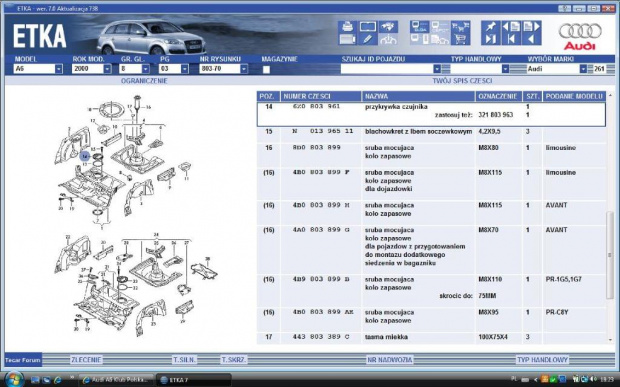Click the POZ. column header

tap(268, 96)
